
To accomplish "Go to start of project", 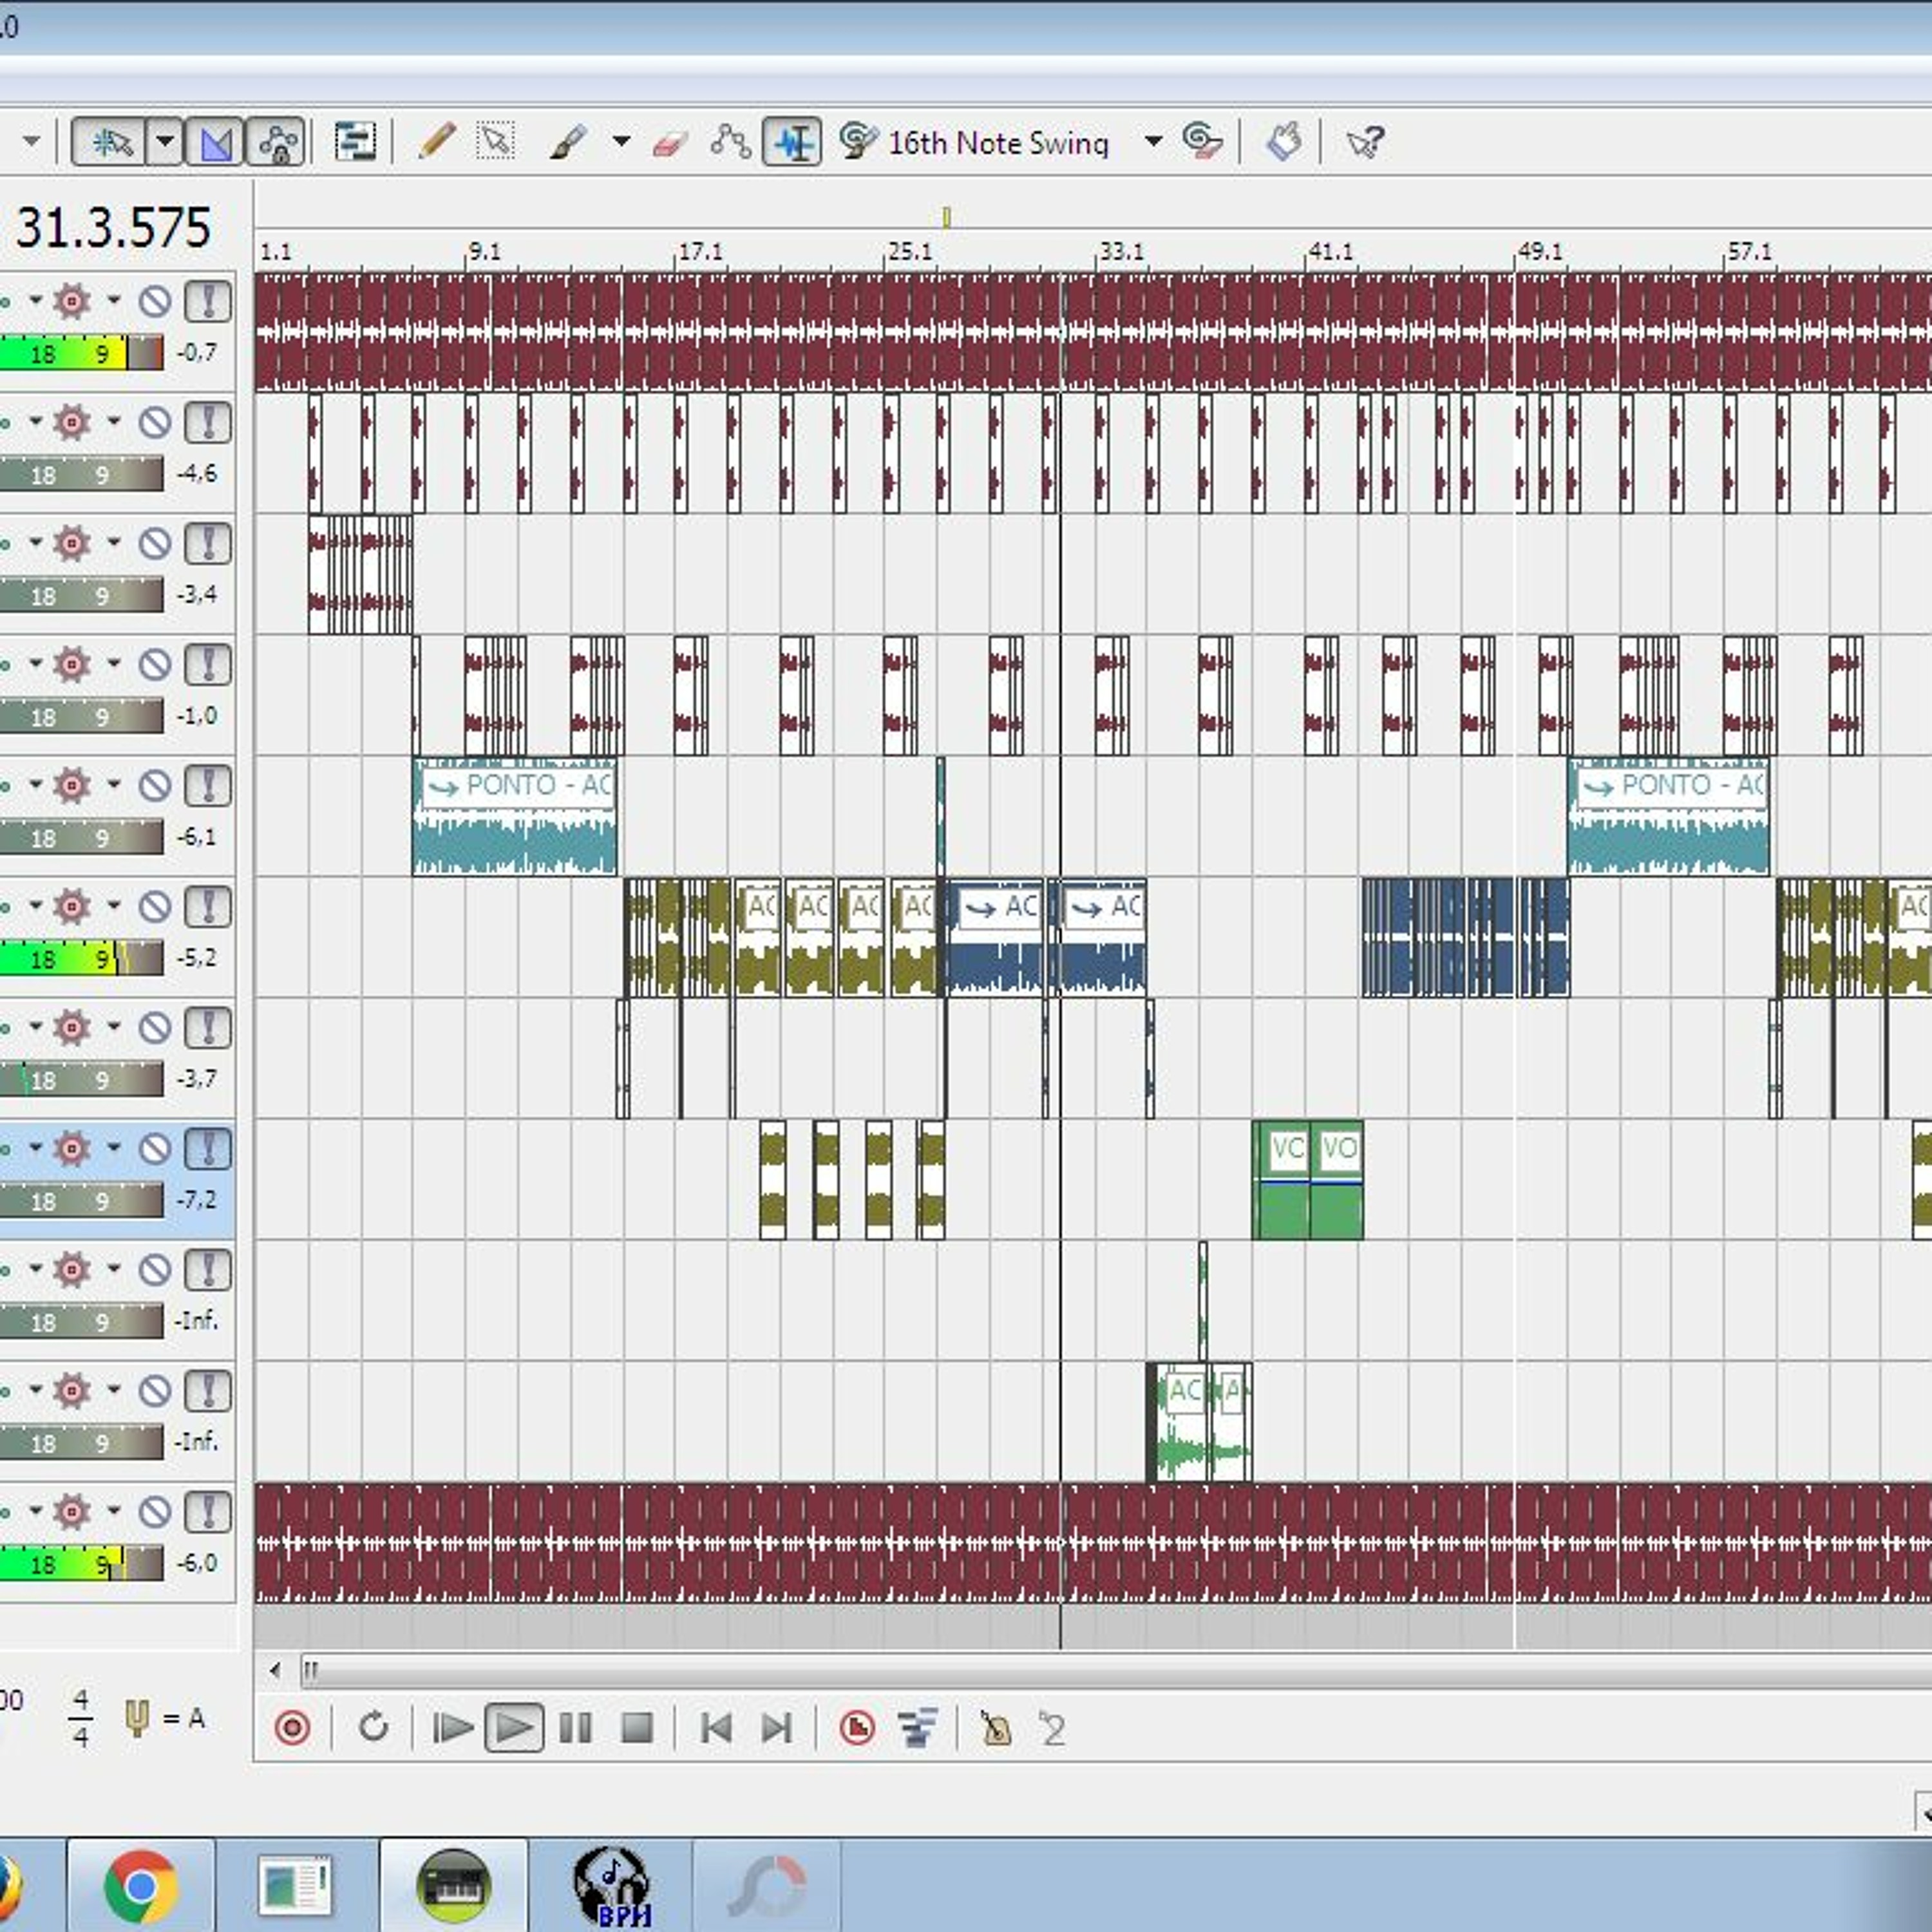I will point(716,1727).
